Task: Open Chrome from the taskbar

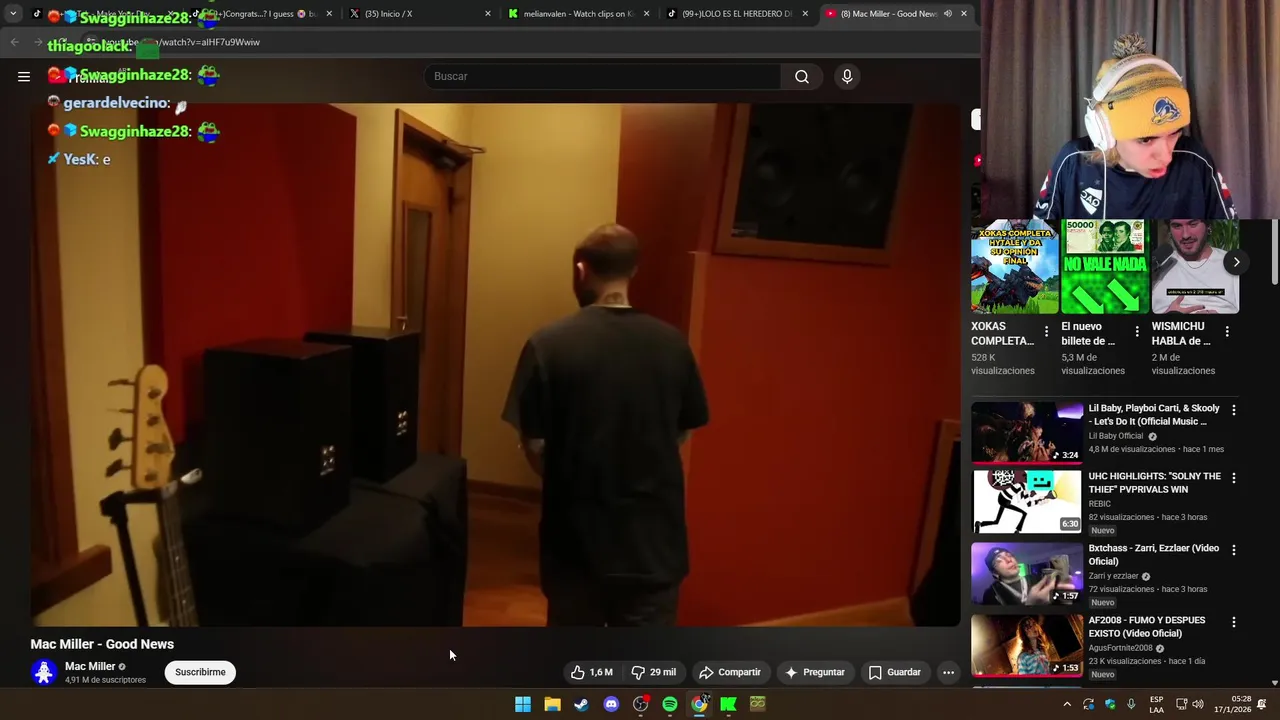Action: pos(699,704)
